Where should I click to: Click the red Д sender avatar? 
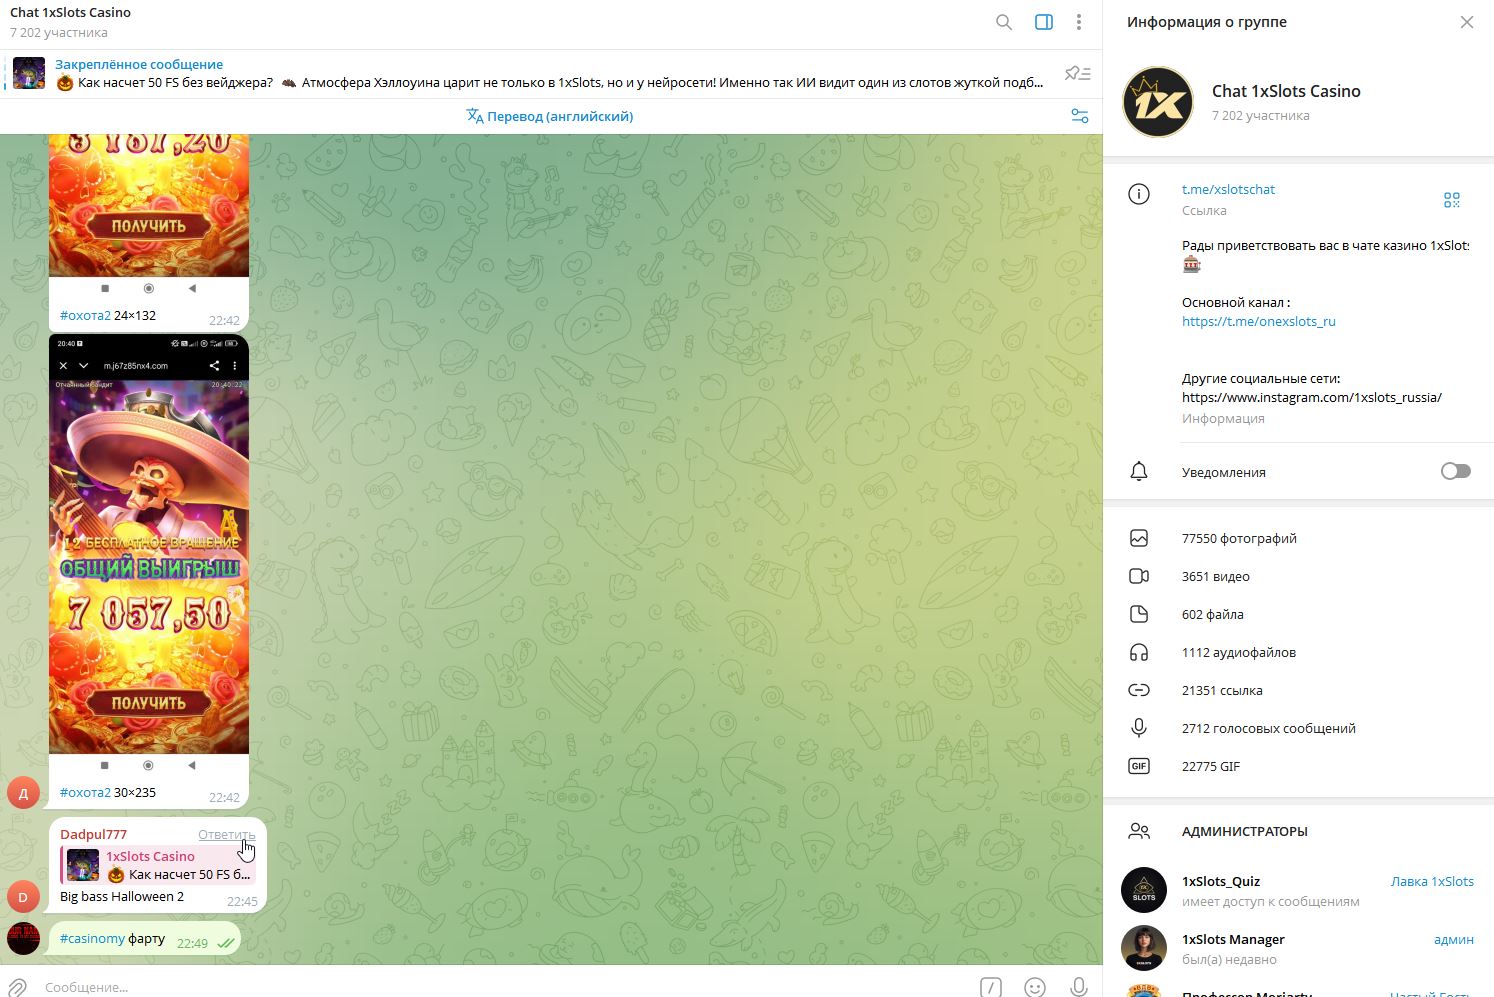click(23, 793)
